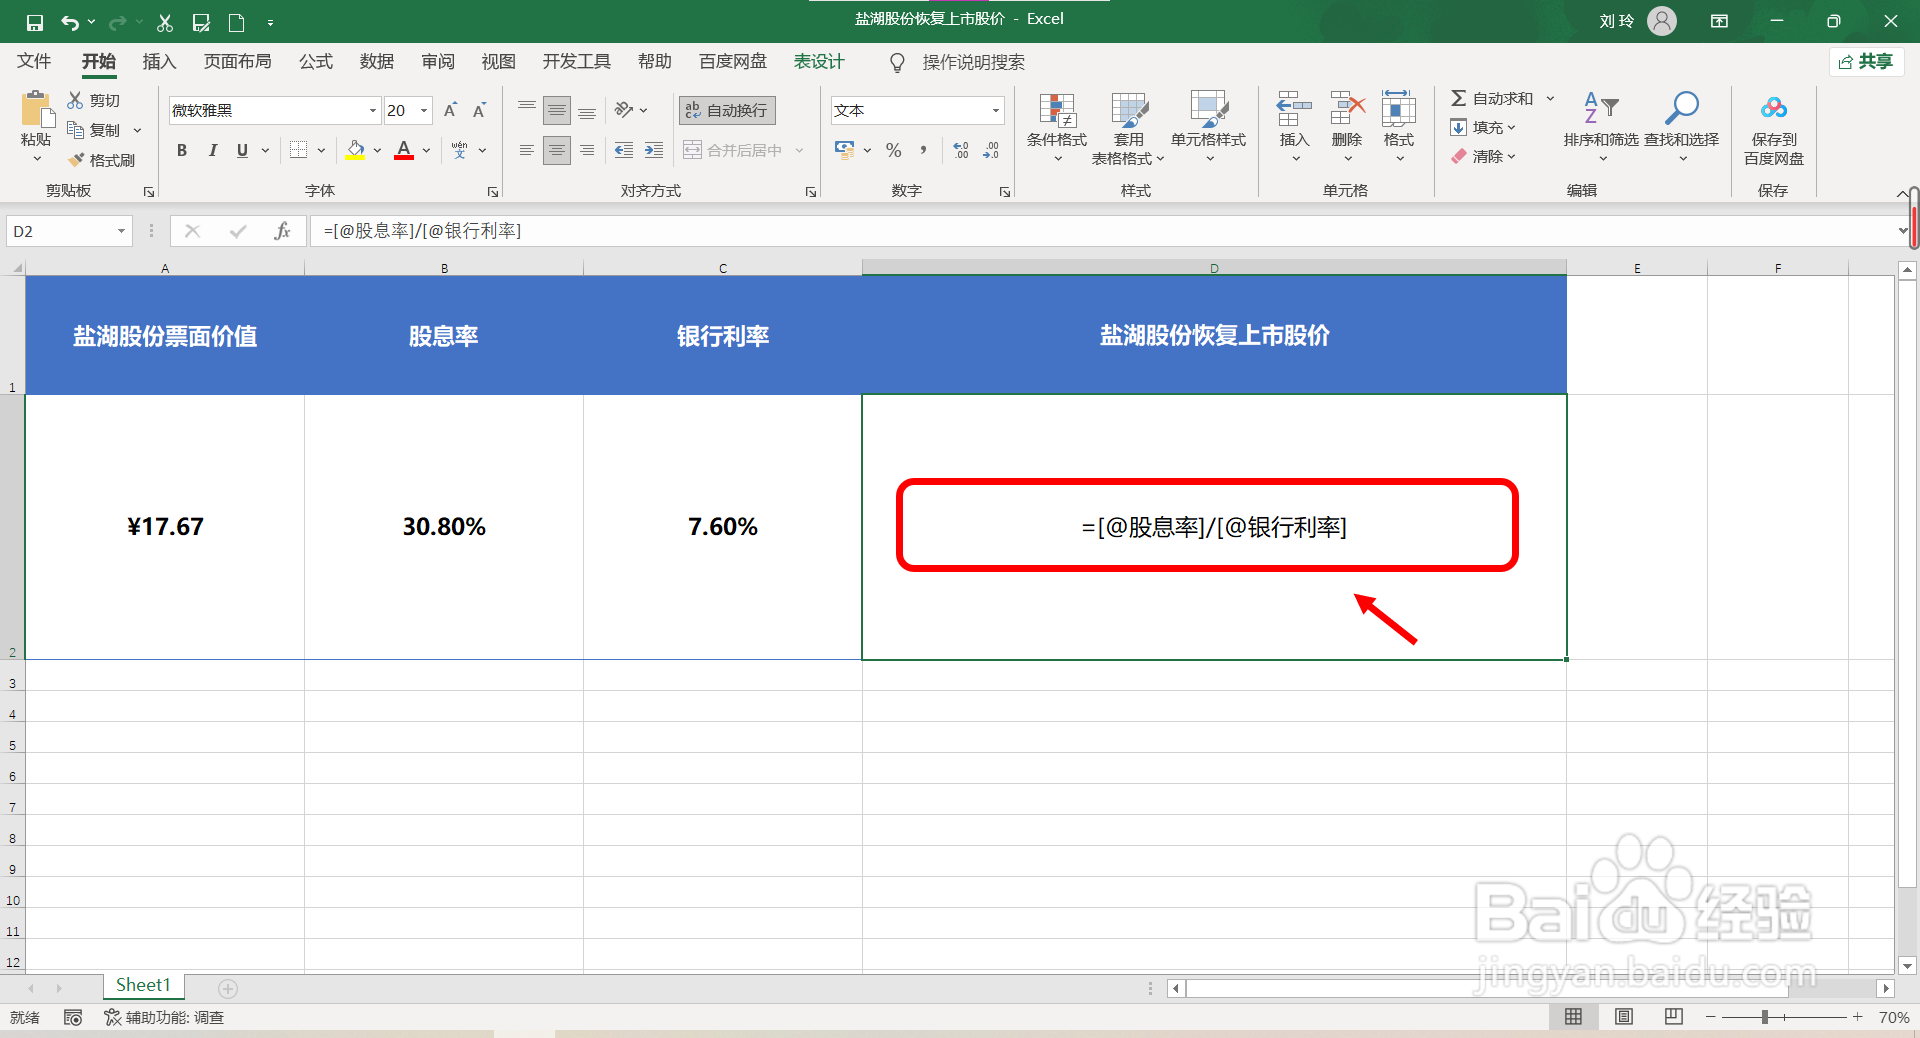This screenshot has height=1038, width=1920.
Task: Apply comma style number format
Action: [x=923, y=150]
